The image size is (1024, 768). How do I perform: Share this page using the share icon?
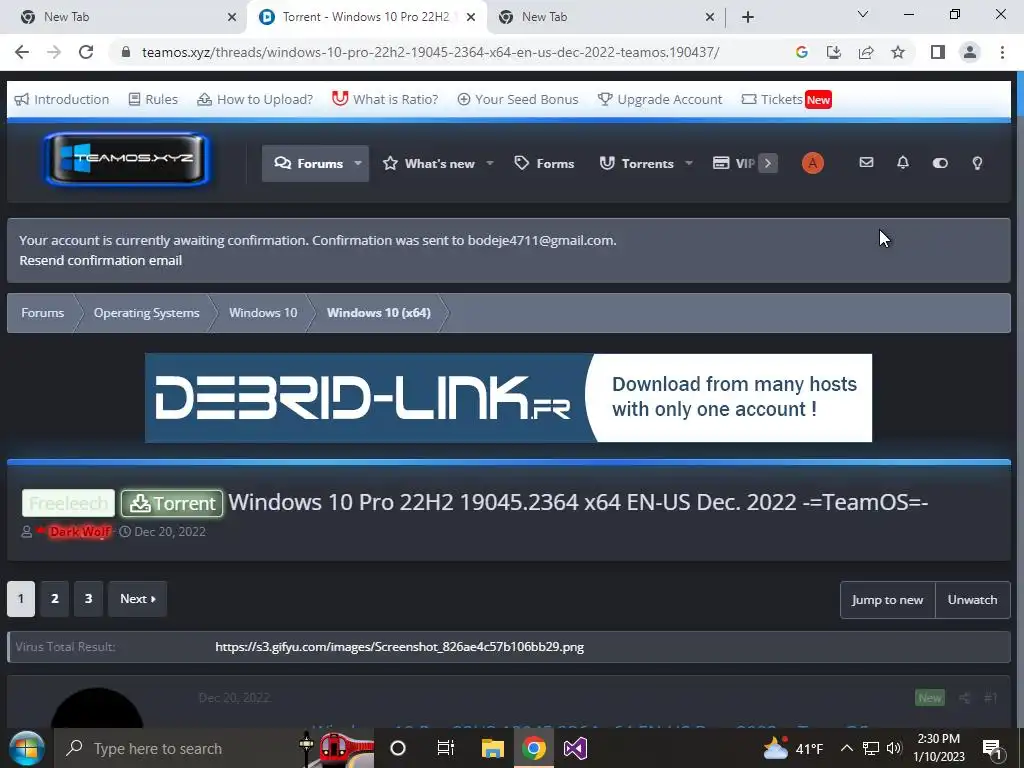point(866,52)
